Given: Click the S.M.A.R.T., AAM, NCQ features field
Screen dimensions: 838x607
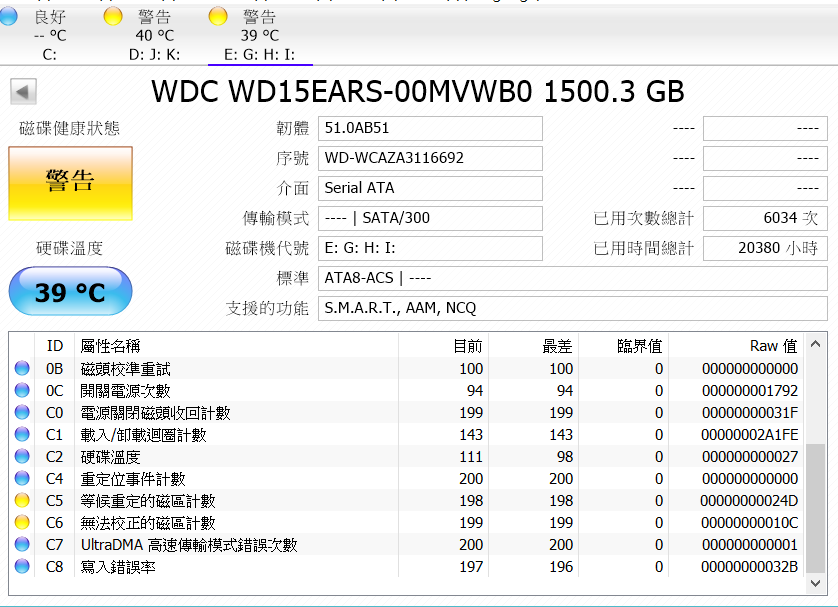Looking at the screenshot, I should (573, 308).
